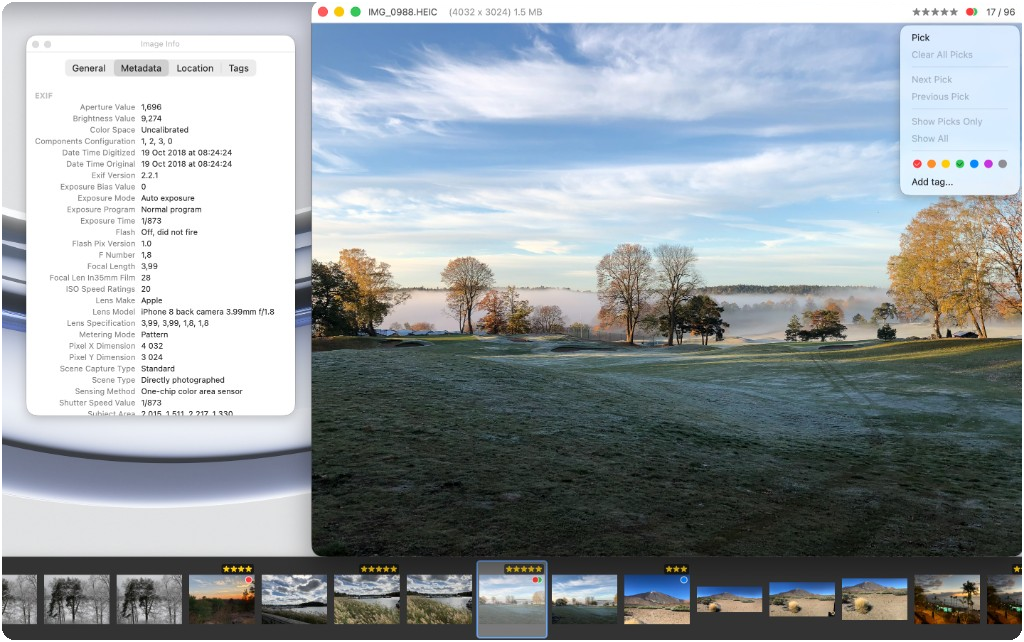Click the Sensing Method value text

pos(191,391)
